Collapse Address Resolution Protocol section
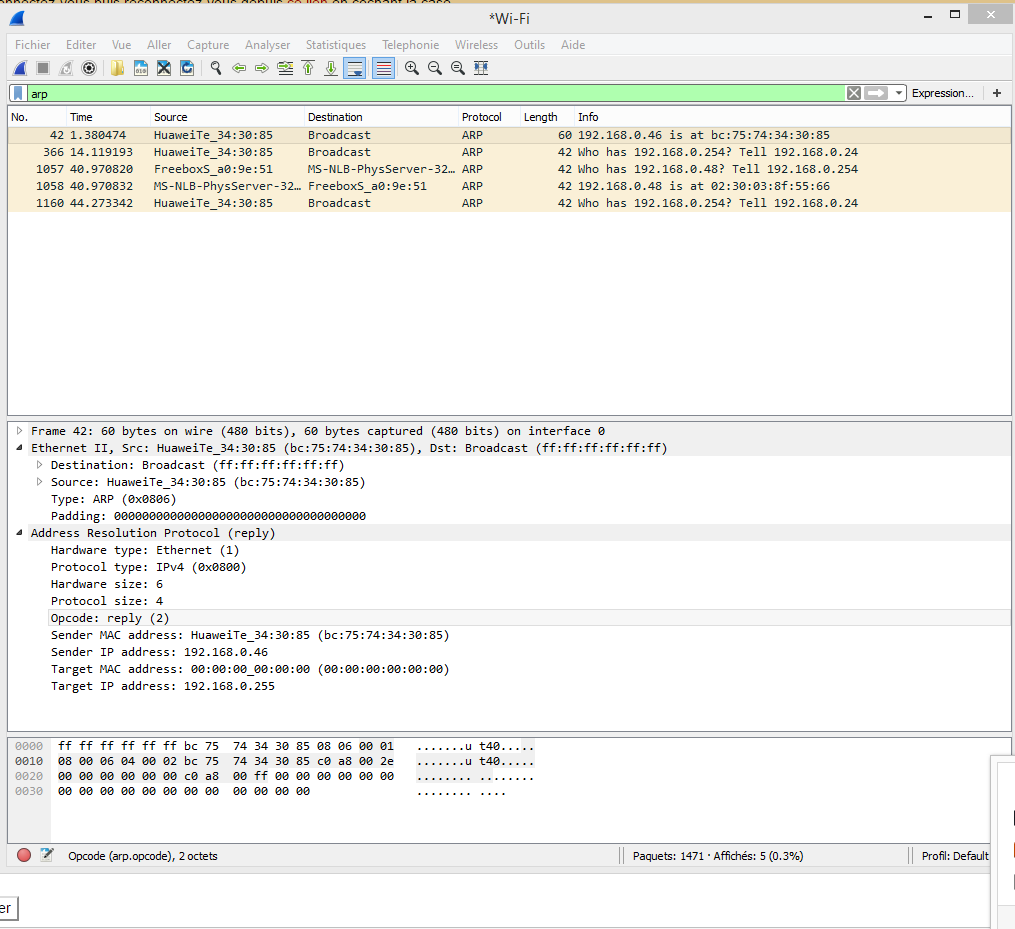The height and width of the screenshot is (929, 1015). click(x=19, y=533)
